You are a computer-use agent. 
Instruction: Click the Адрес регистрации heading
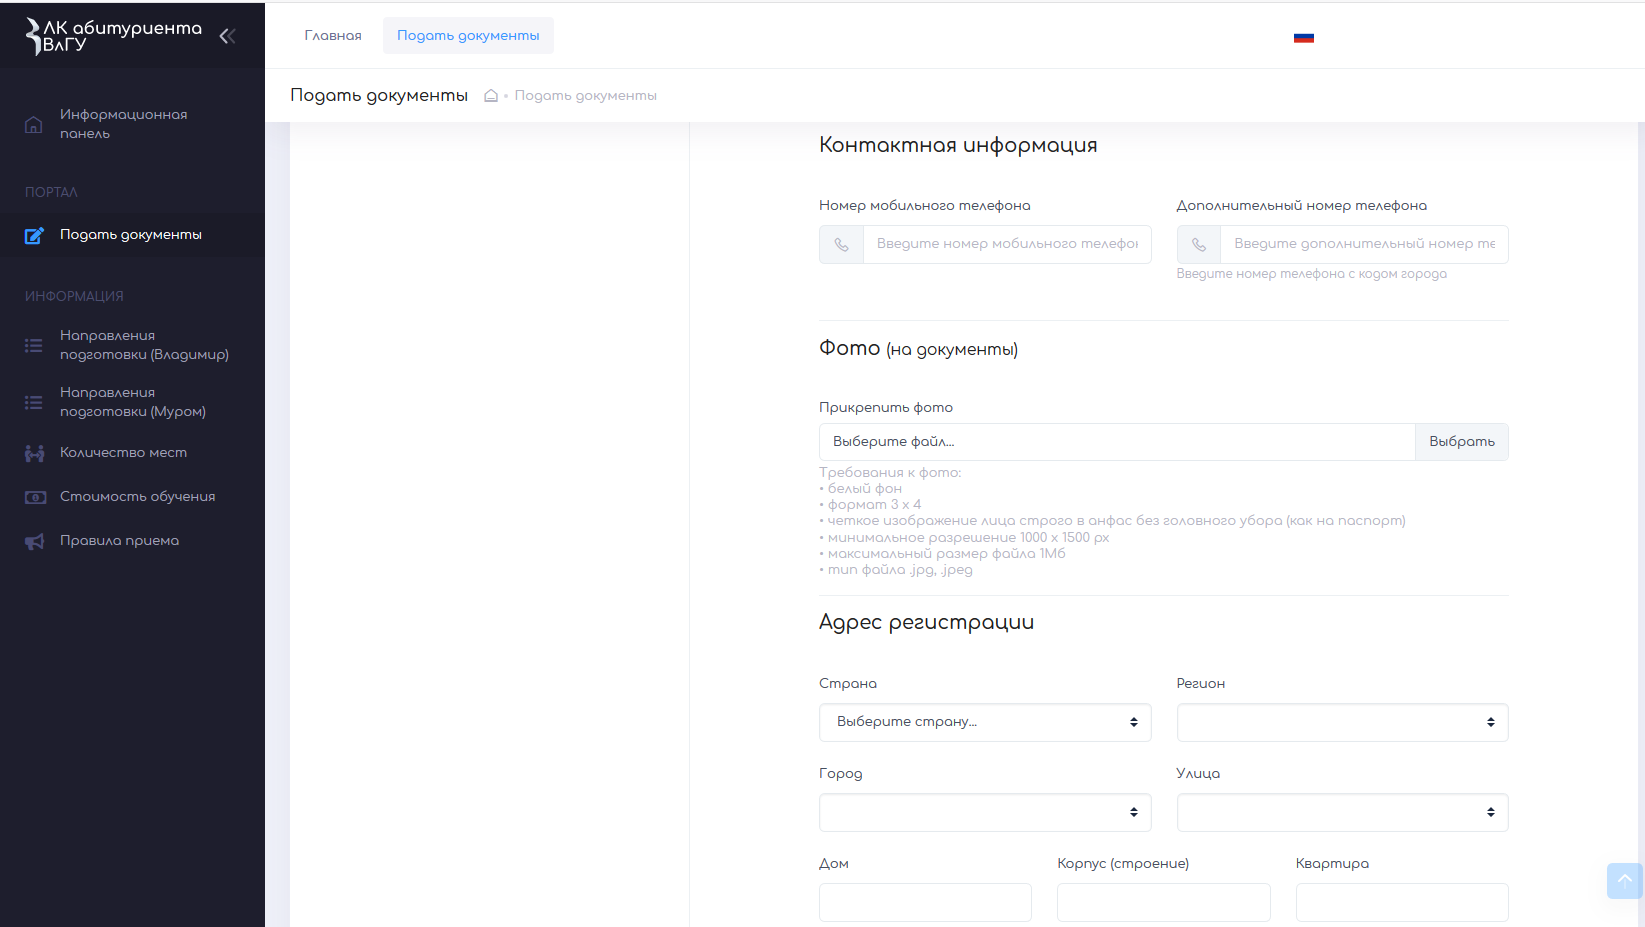[926, 622]
